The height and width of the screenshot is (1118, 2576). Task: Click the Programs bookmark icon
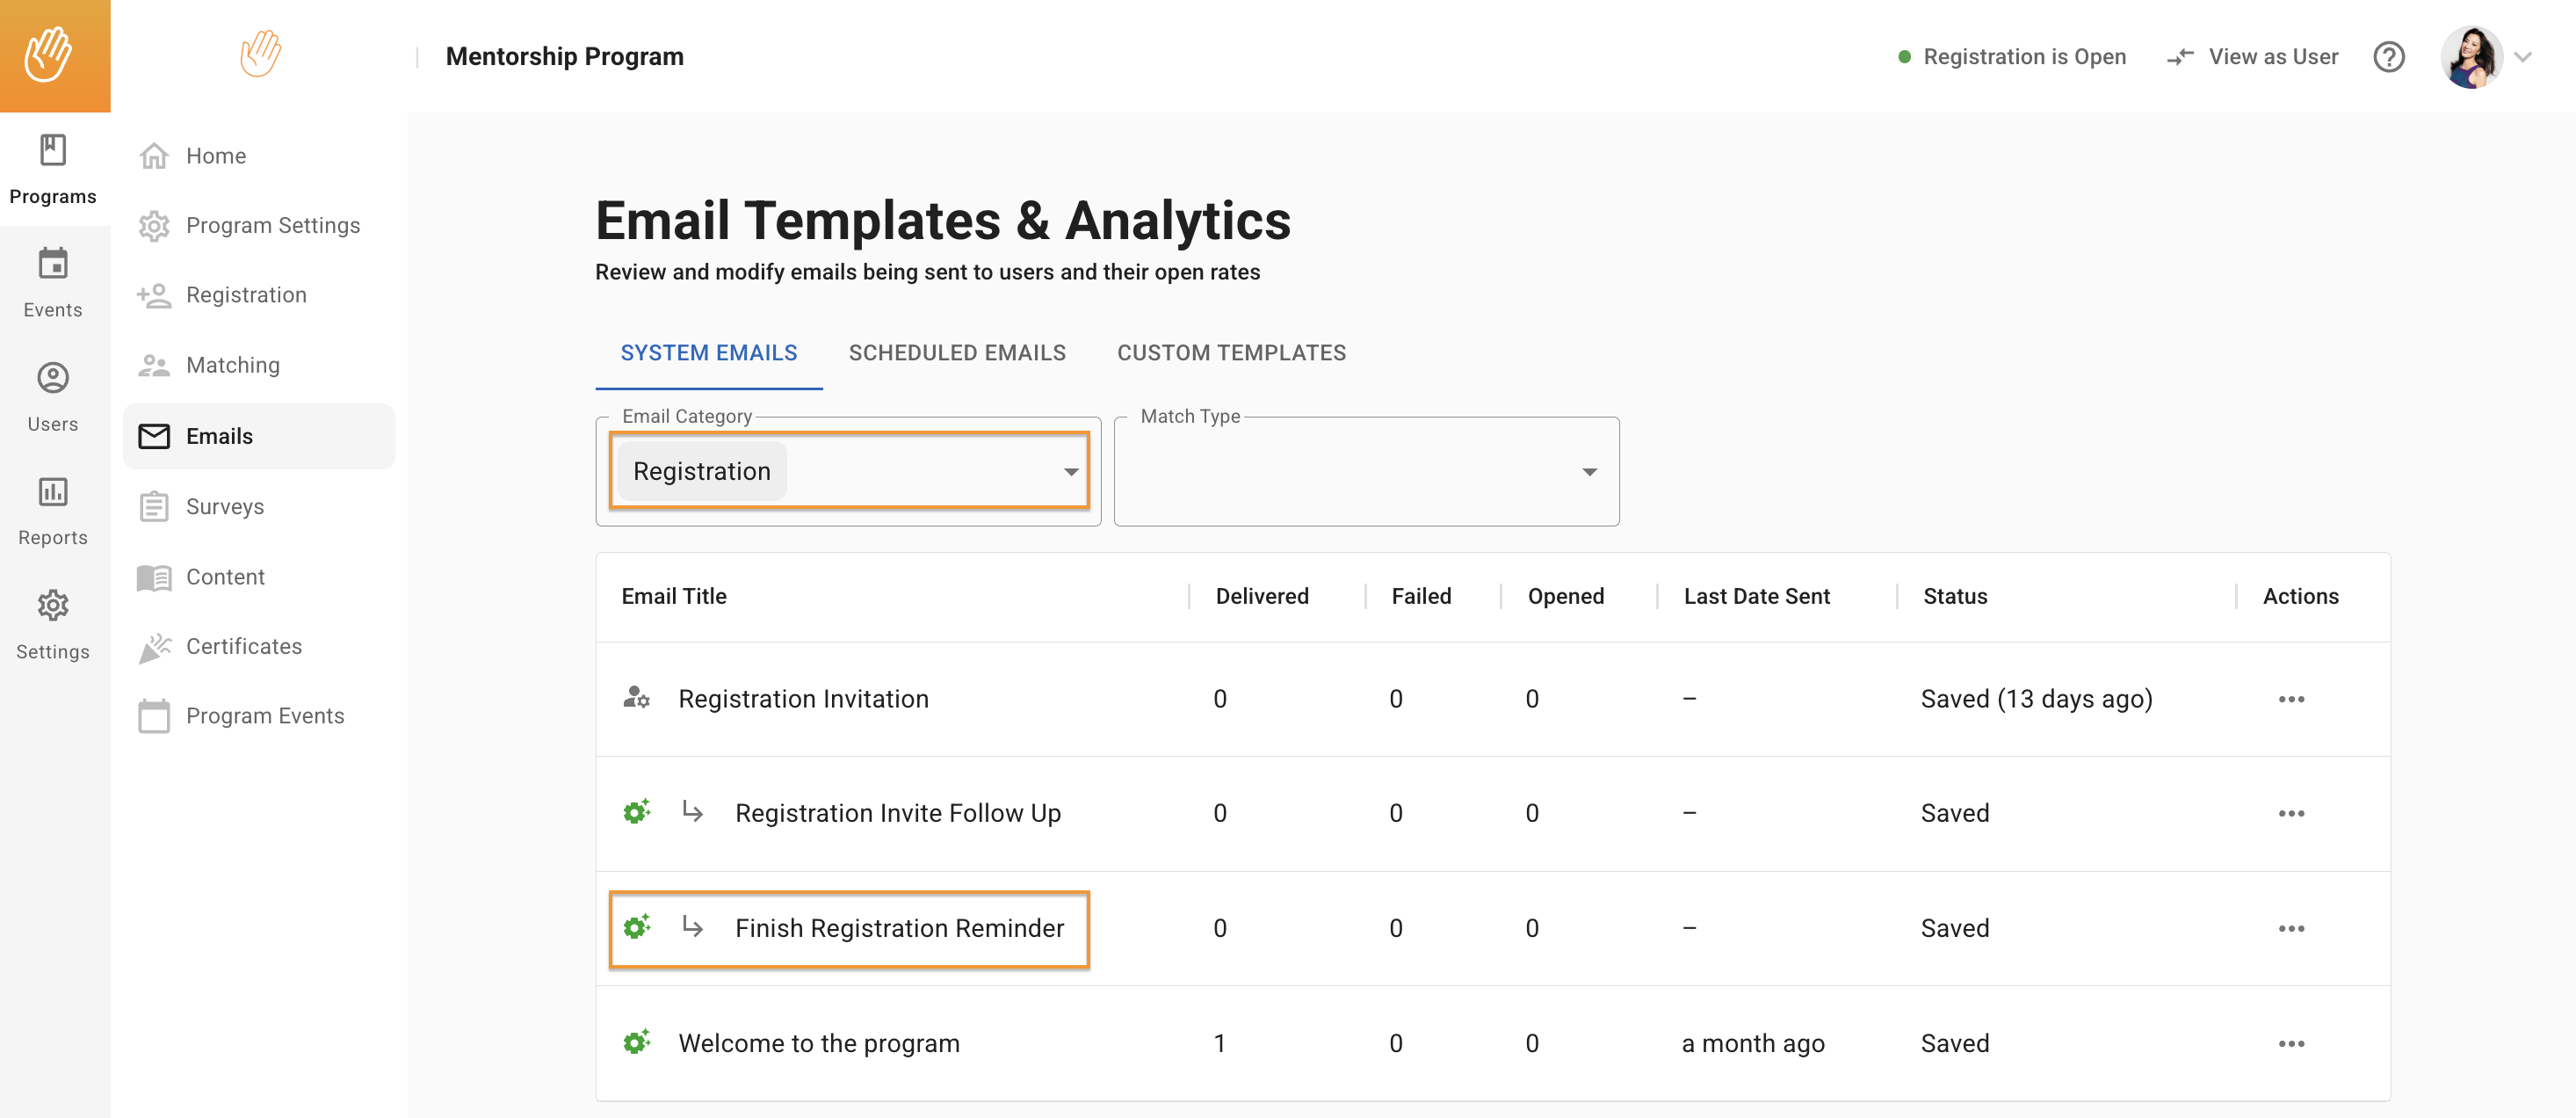pyautogui.click(x=53, y=150)
